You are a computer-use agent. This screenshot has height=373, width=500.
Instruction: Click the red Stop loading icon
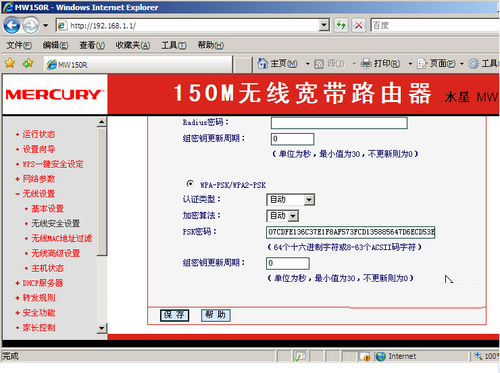click(x=359, y=25)
